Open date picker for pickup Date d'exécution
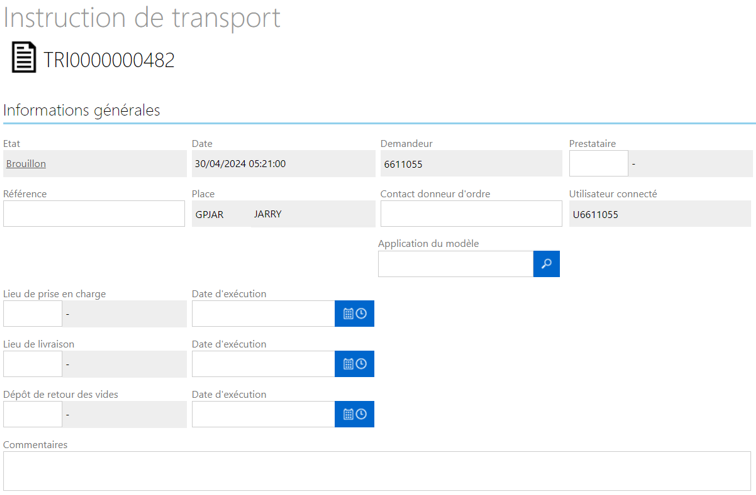The width and height of the screenshot is (756, 495). [x=354, y=314]
